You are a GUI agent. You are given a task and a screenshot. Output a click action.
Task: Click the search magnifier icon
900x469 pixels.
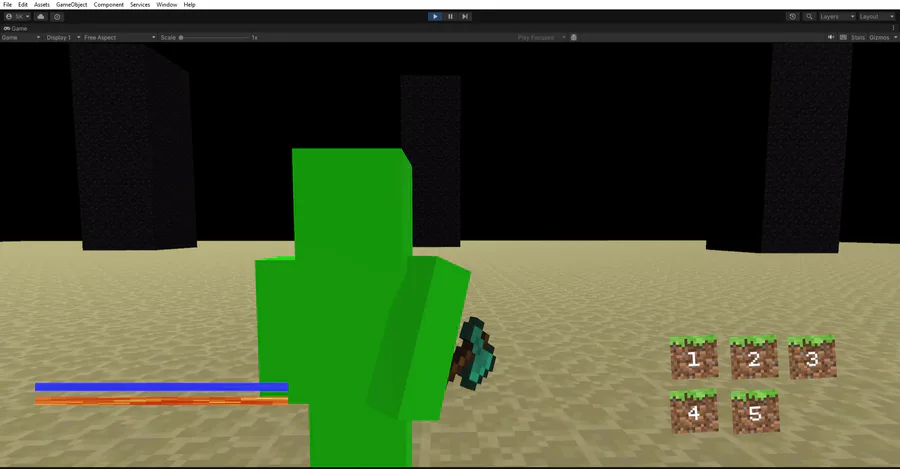(x=809, y=17)
